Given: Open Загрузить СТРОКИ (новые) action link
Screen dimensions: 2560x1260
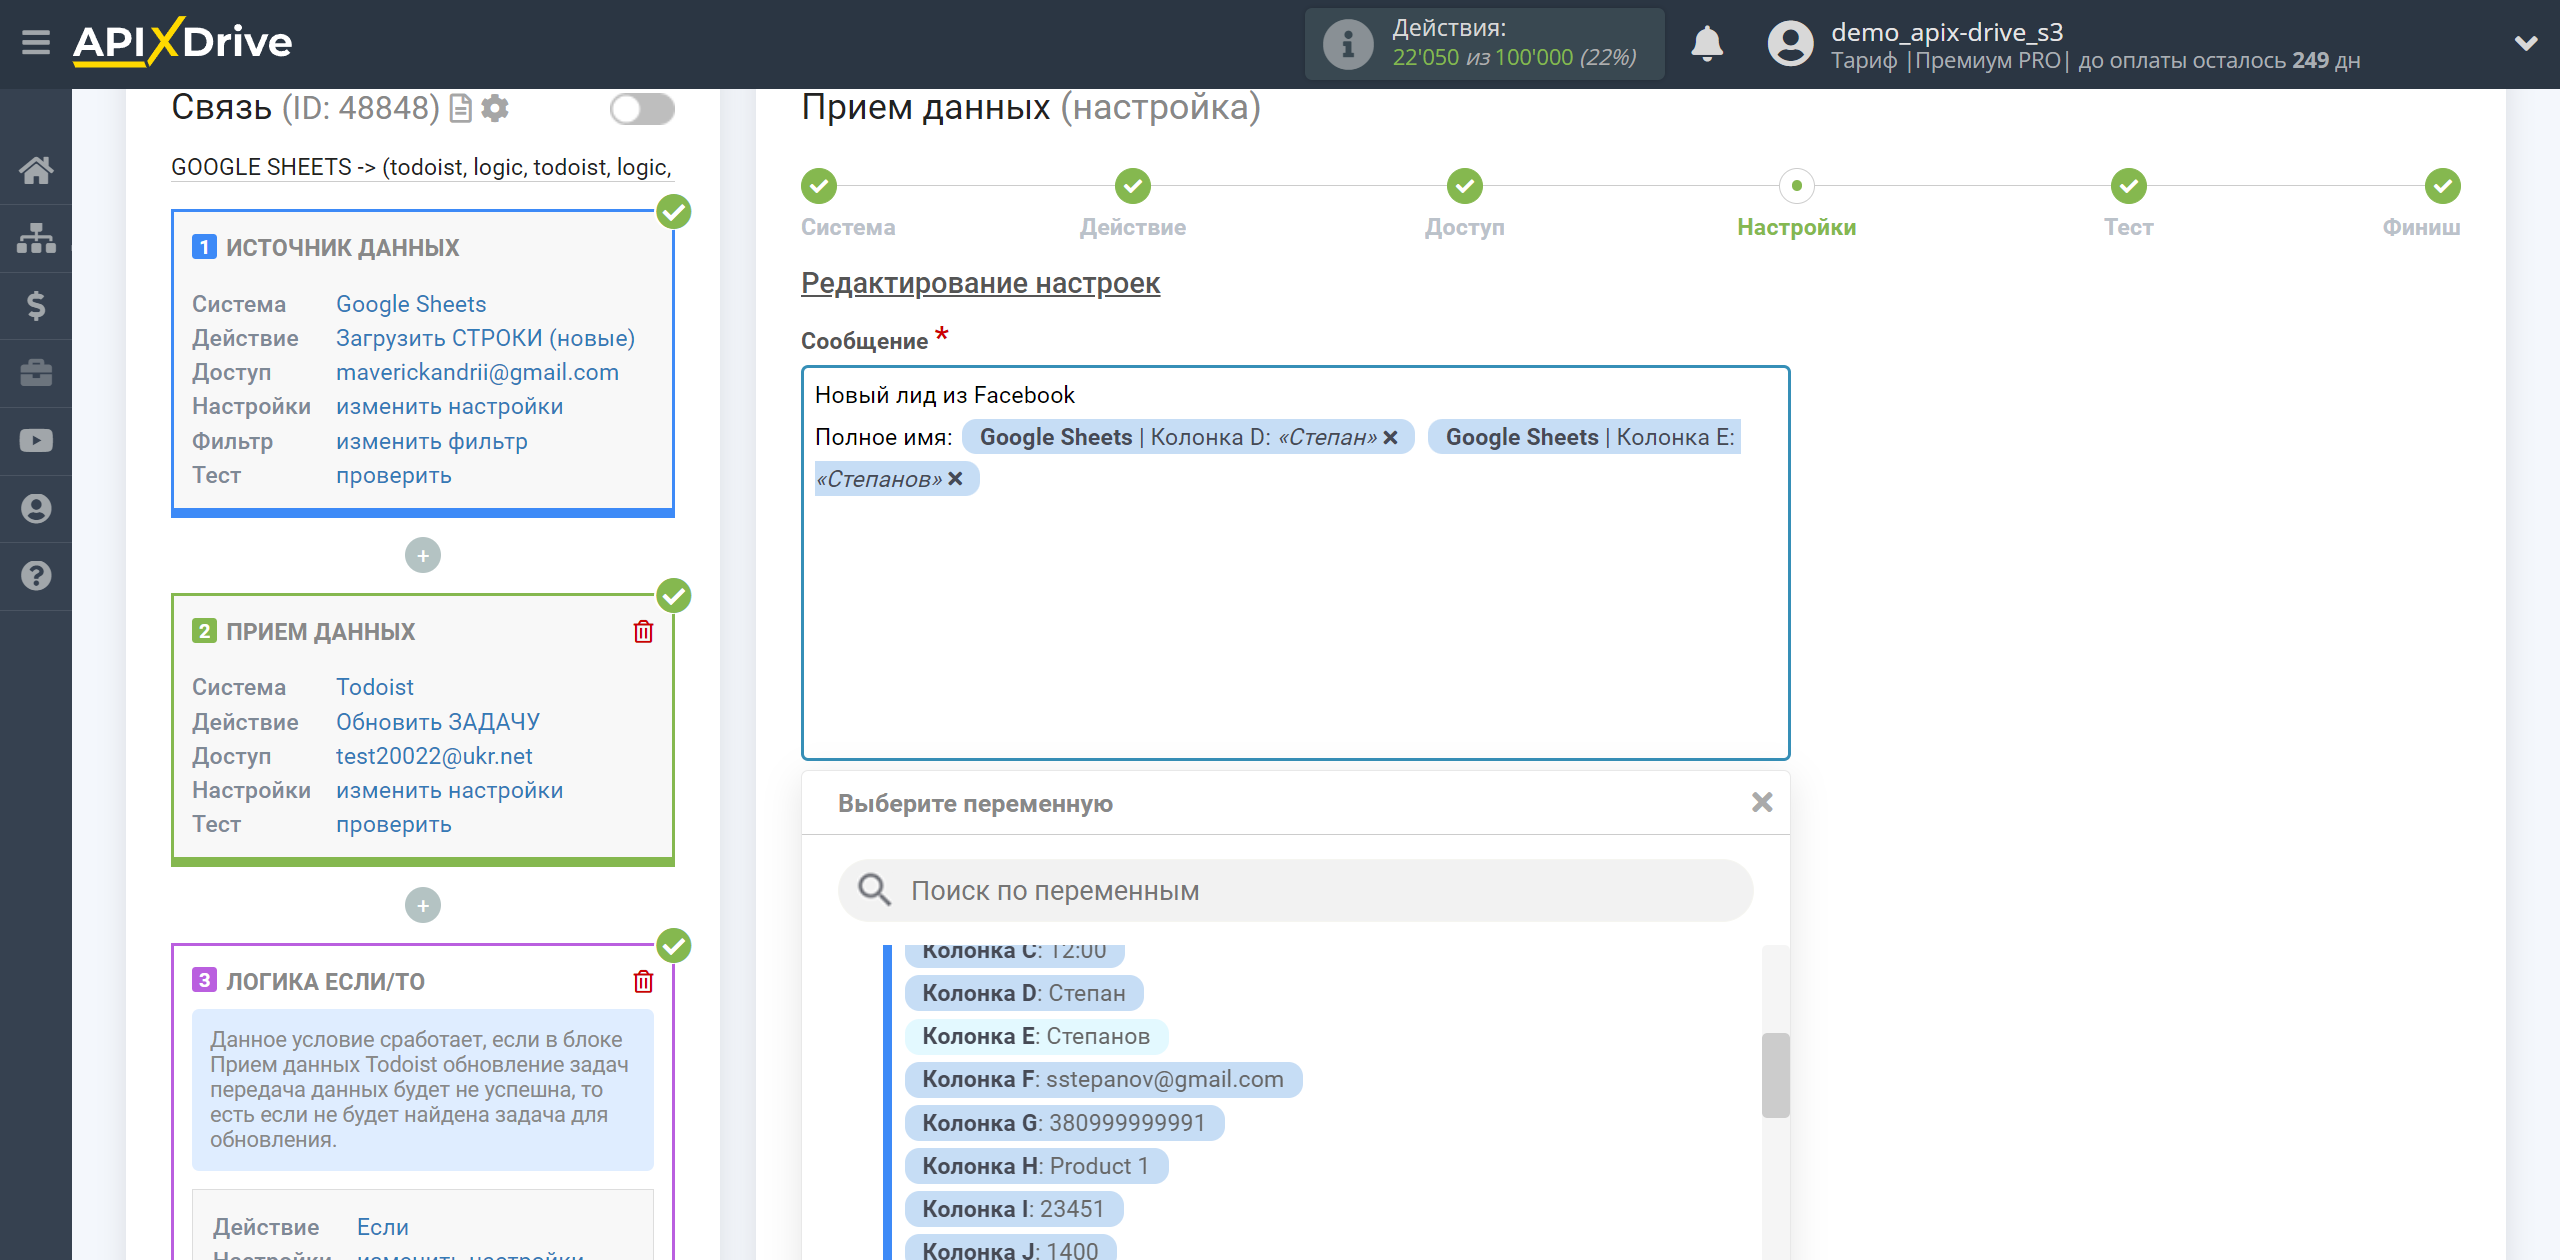Looking at the screenshot, I should [486, 338].
